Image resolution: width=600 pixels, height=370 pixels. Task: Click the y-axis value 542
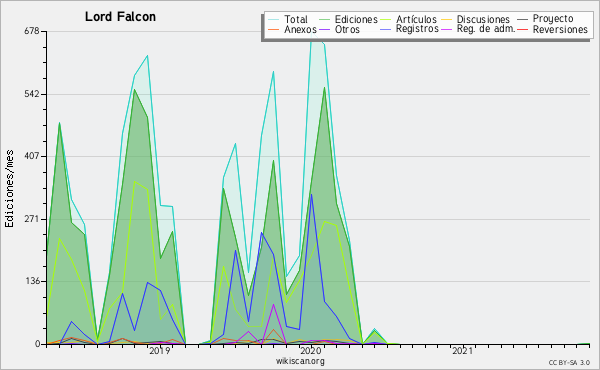coord(32,94)
